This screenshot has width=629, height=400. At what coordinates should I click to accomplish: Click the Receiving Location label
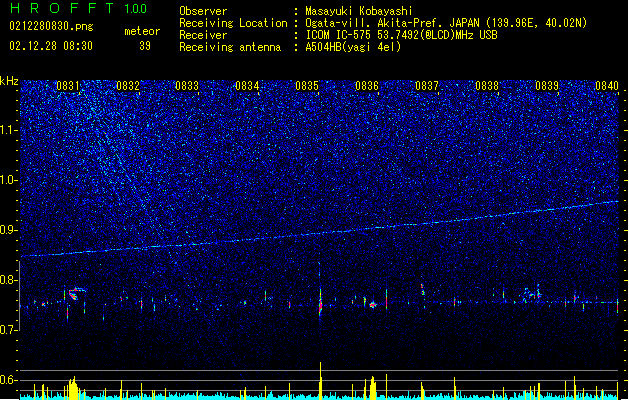tap(233, 23)
